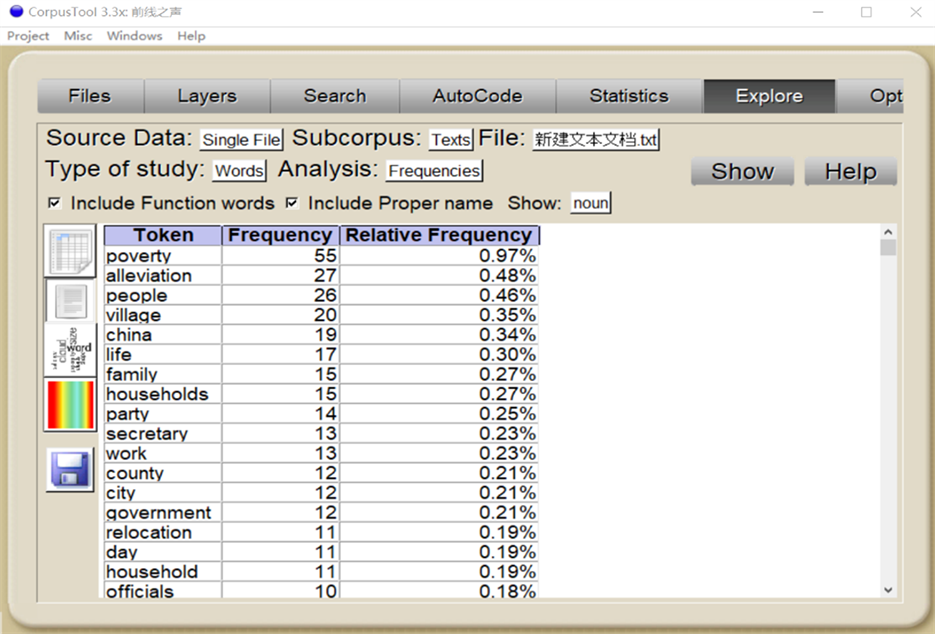Open the AutoCode tab
This screenshot has height=634, width=935.
(477, 96)
